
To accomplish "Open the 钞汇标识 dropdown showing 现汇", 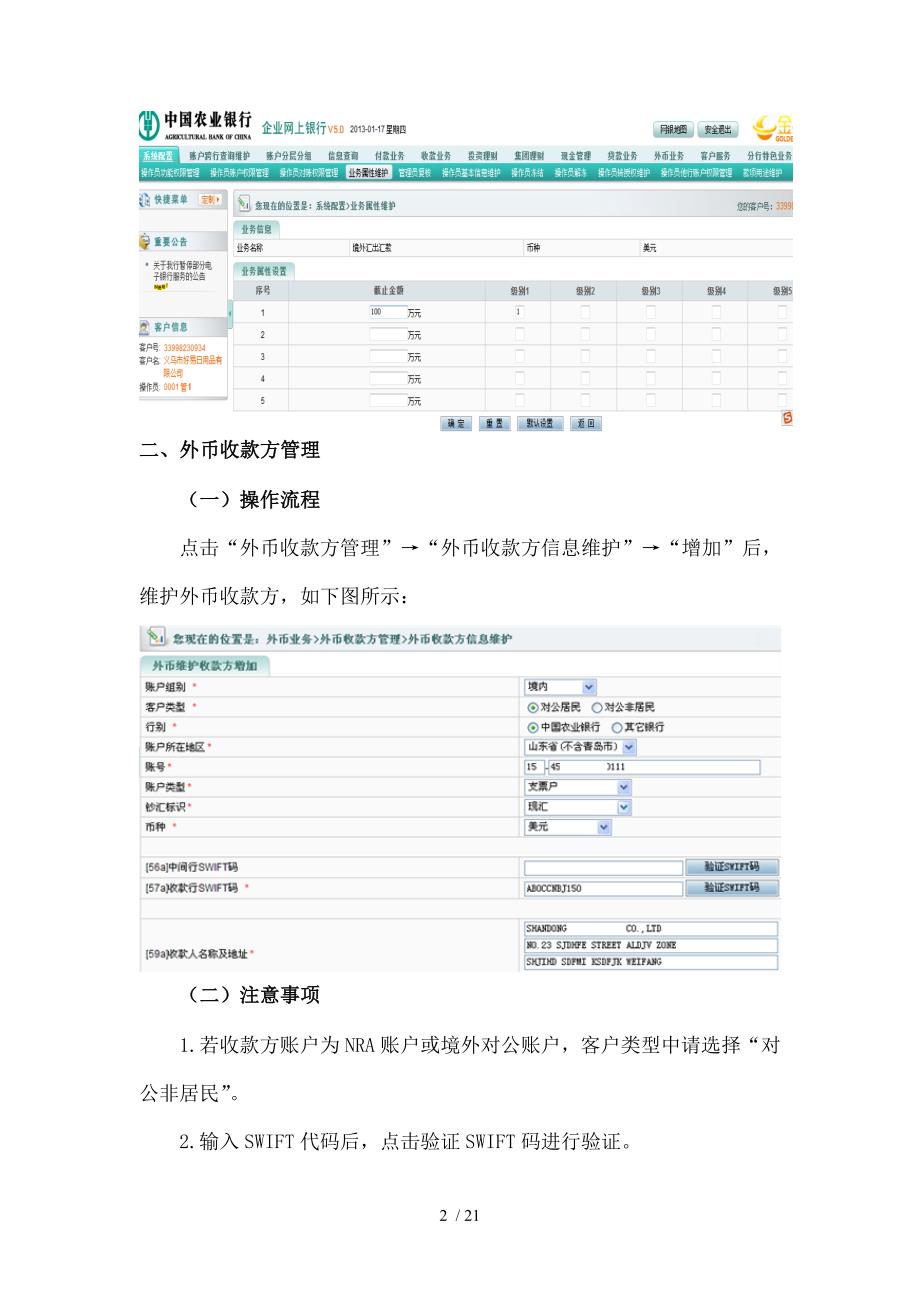I will 578,807.
